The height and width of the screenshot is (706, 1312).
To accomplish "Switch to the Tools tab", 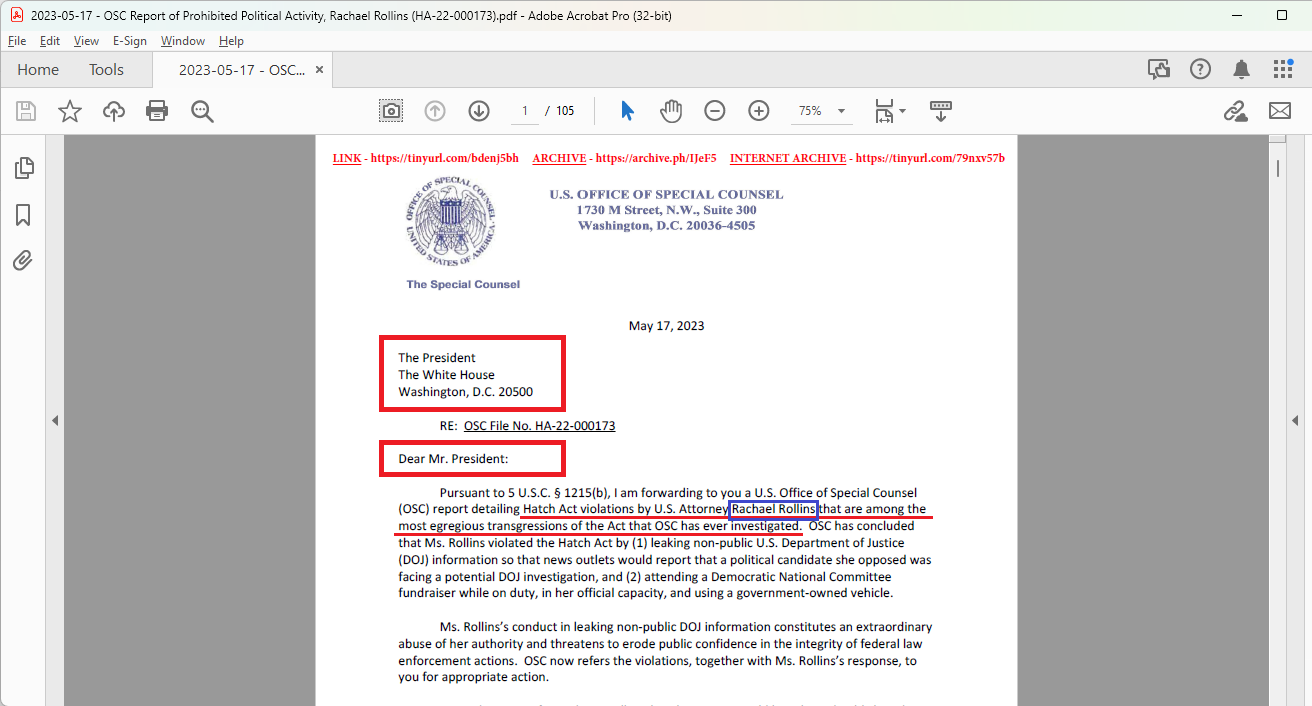I will [x=106, y=70].
